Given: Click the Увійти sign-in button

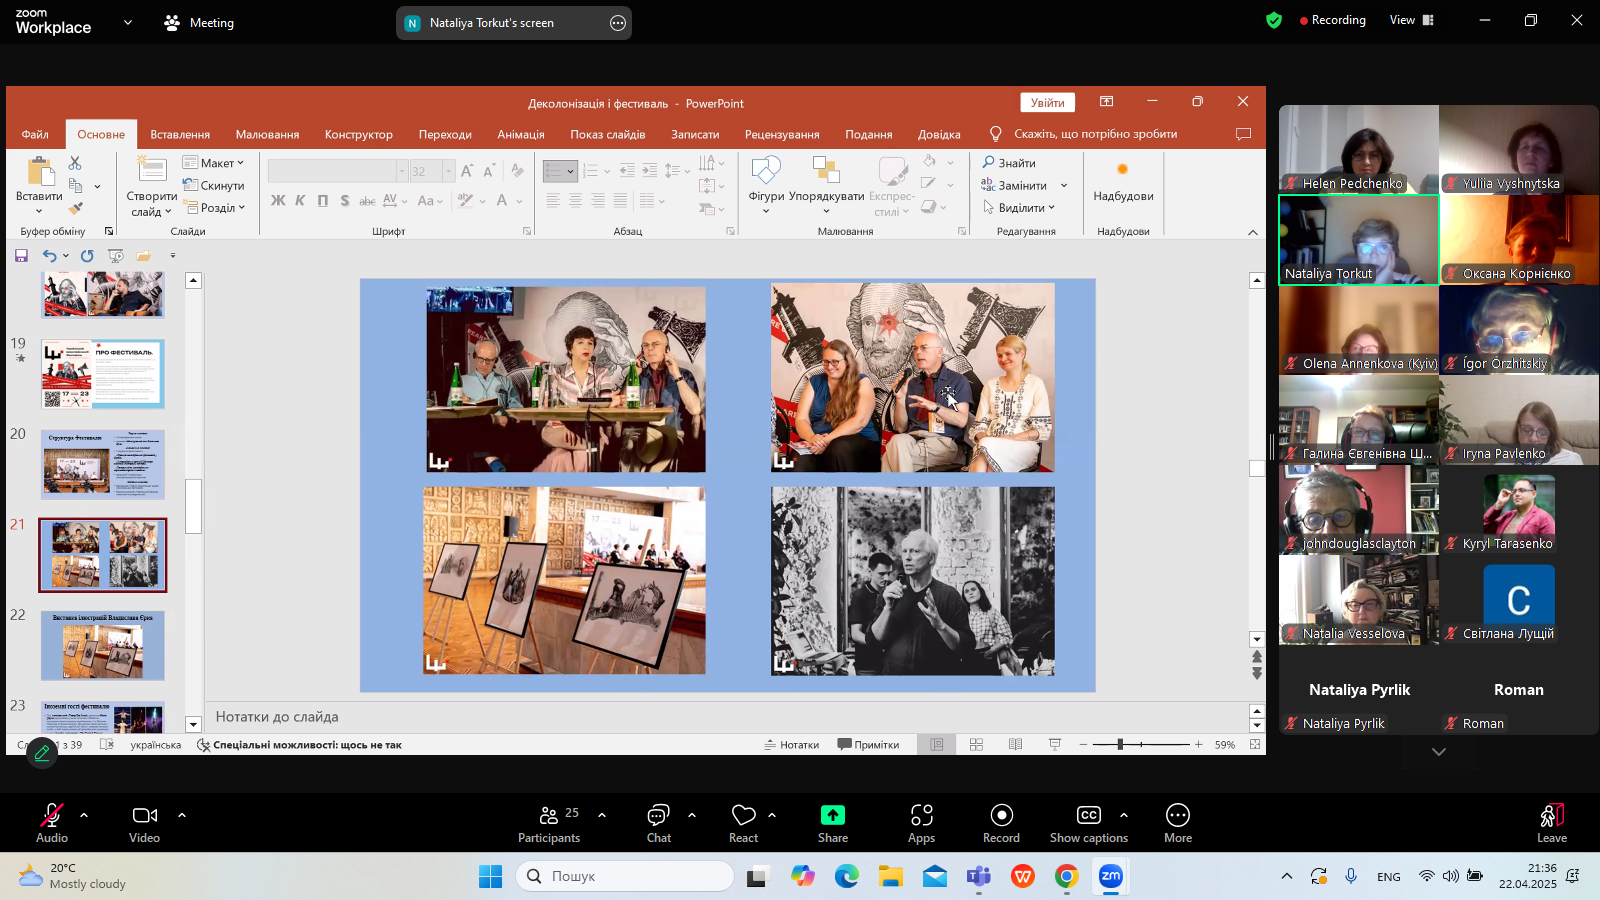Looking at the screenshot, I should click(1047, 103).
